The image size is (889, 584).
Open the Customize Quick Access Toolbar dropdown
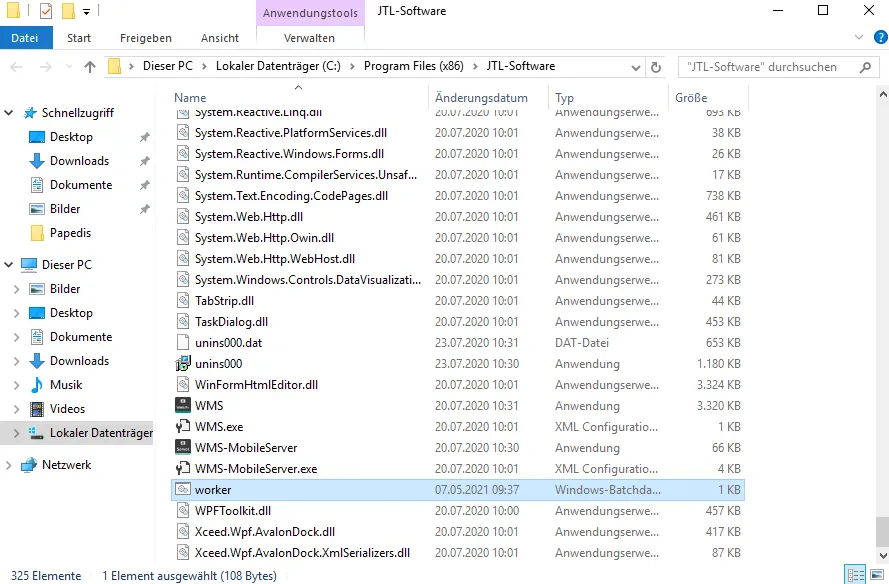86,11
